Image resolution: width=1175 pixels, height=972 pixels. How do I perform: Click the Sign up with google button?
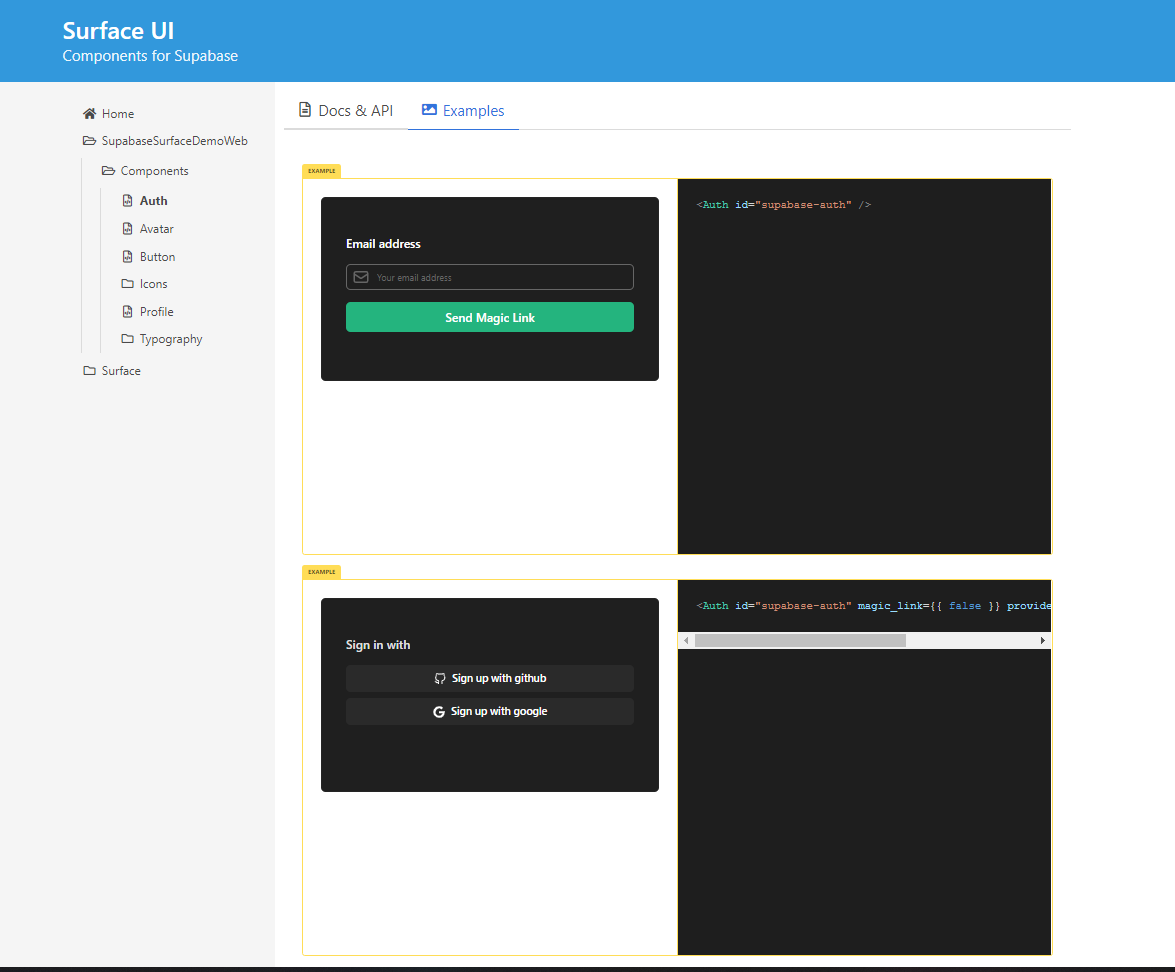pos(489,711)
